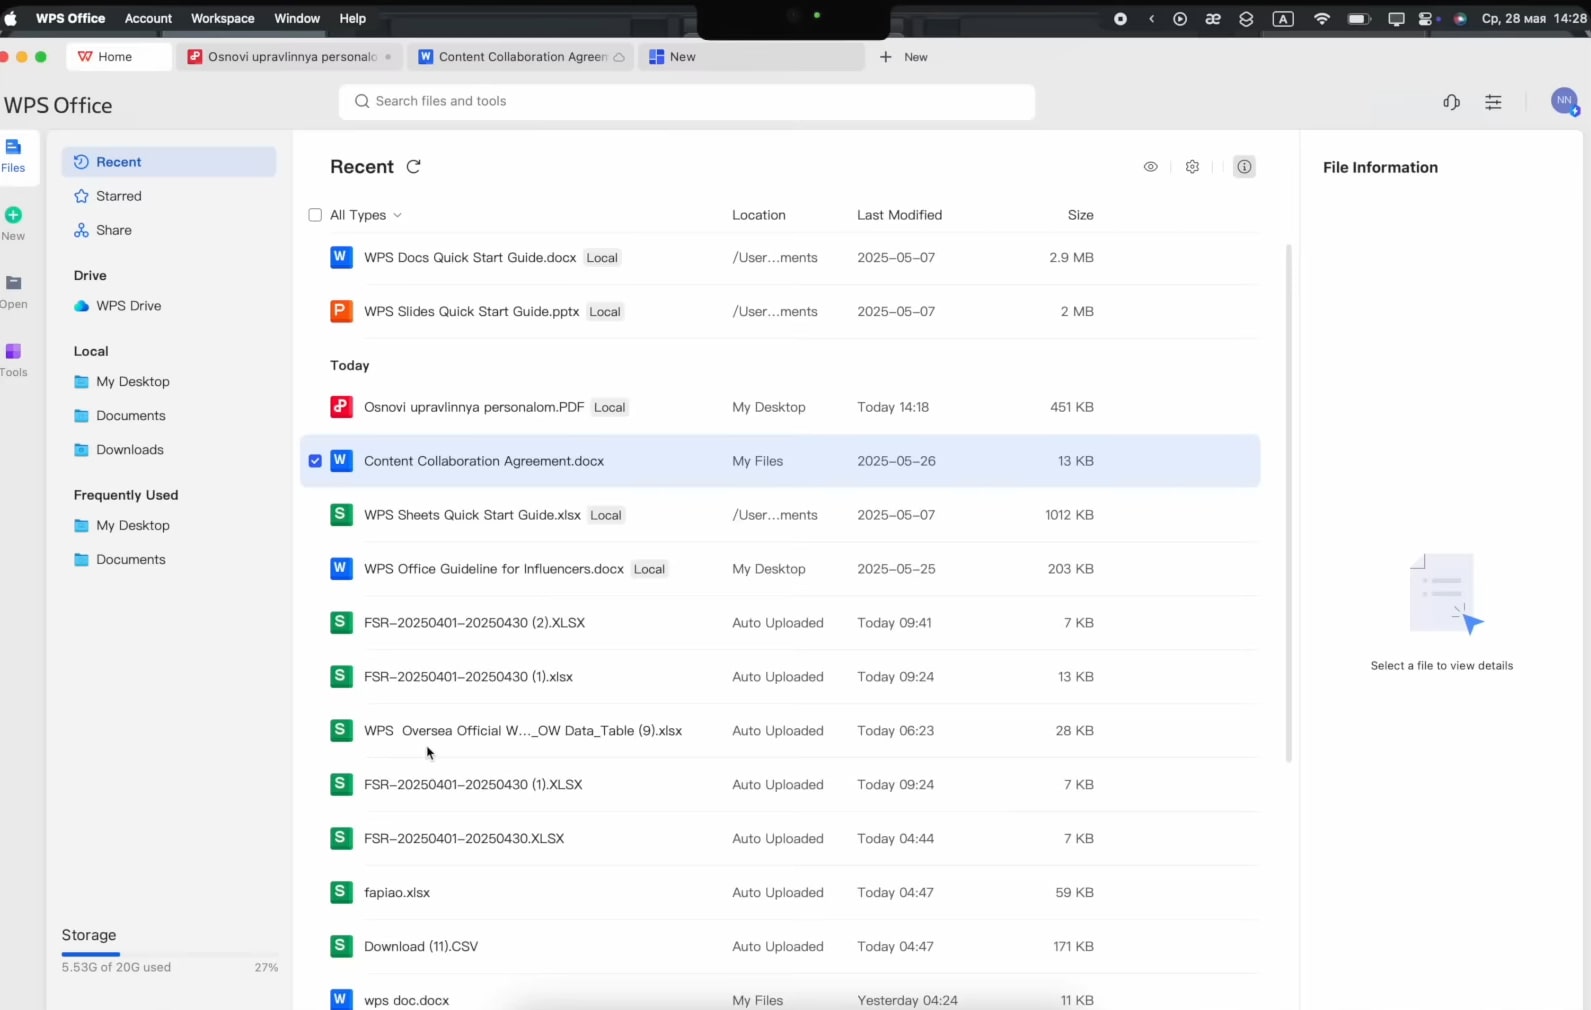Click the spreadsheet icon of Download (11).CSV

(x=341, y=946)
